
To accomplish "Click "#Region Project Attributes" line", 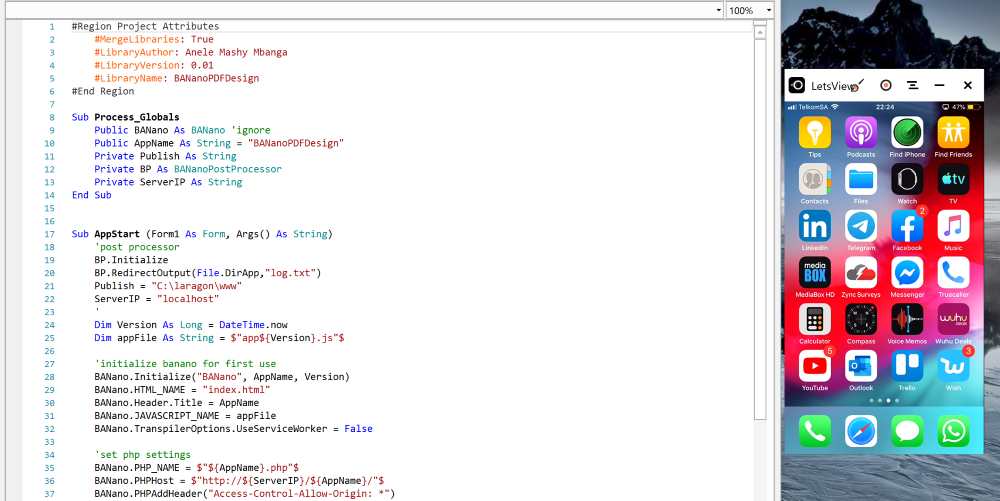I will (145, 26).
